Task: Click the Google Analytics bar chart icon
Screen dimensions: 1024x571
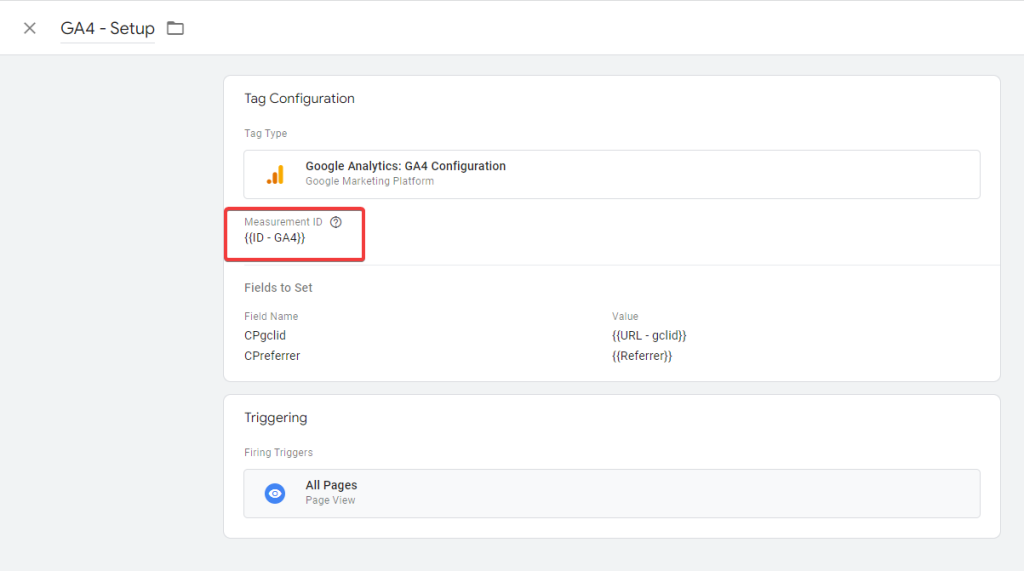Action: coord(275,174)
